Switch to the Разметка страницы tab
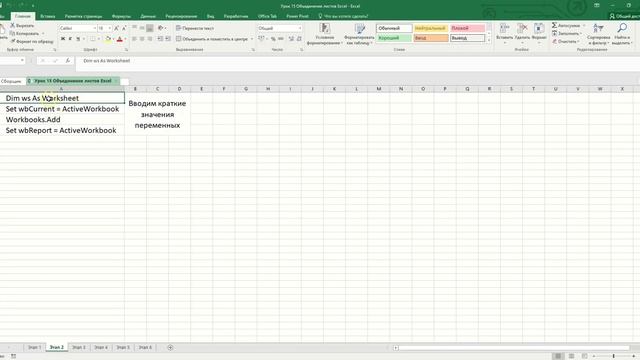Screen dimensions: 640x360 click(x=83, y=16)
